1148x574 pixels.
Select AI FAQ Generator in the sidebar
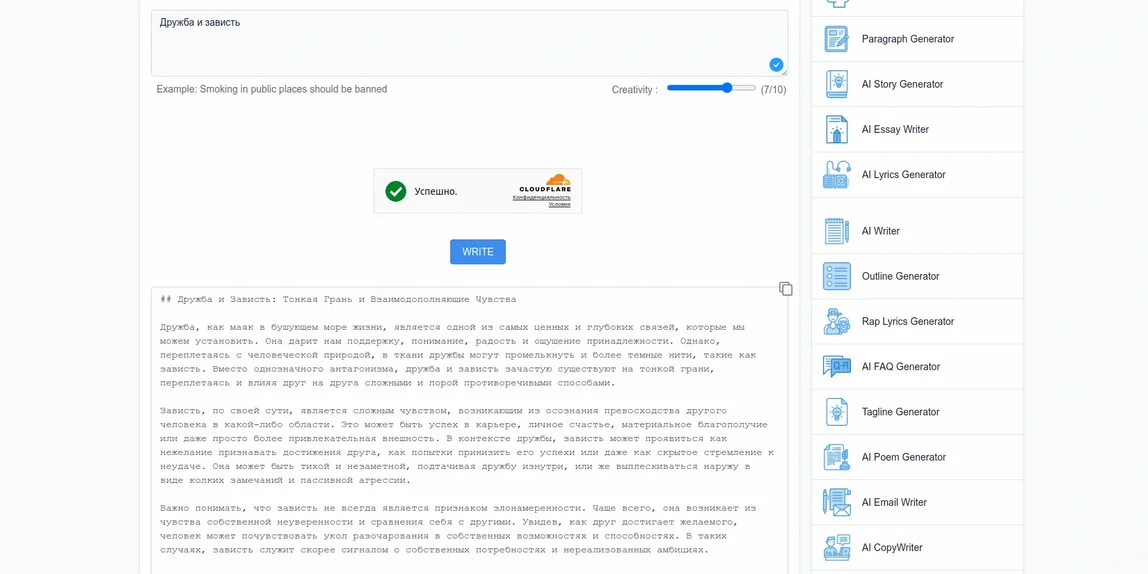click(901, 367)
